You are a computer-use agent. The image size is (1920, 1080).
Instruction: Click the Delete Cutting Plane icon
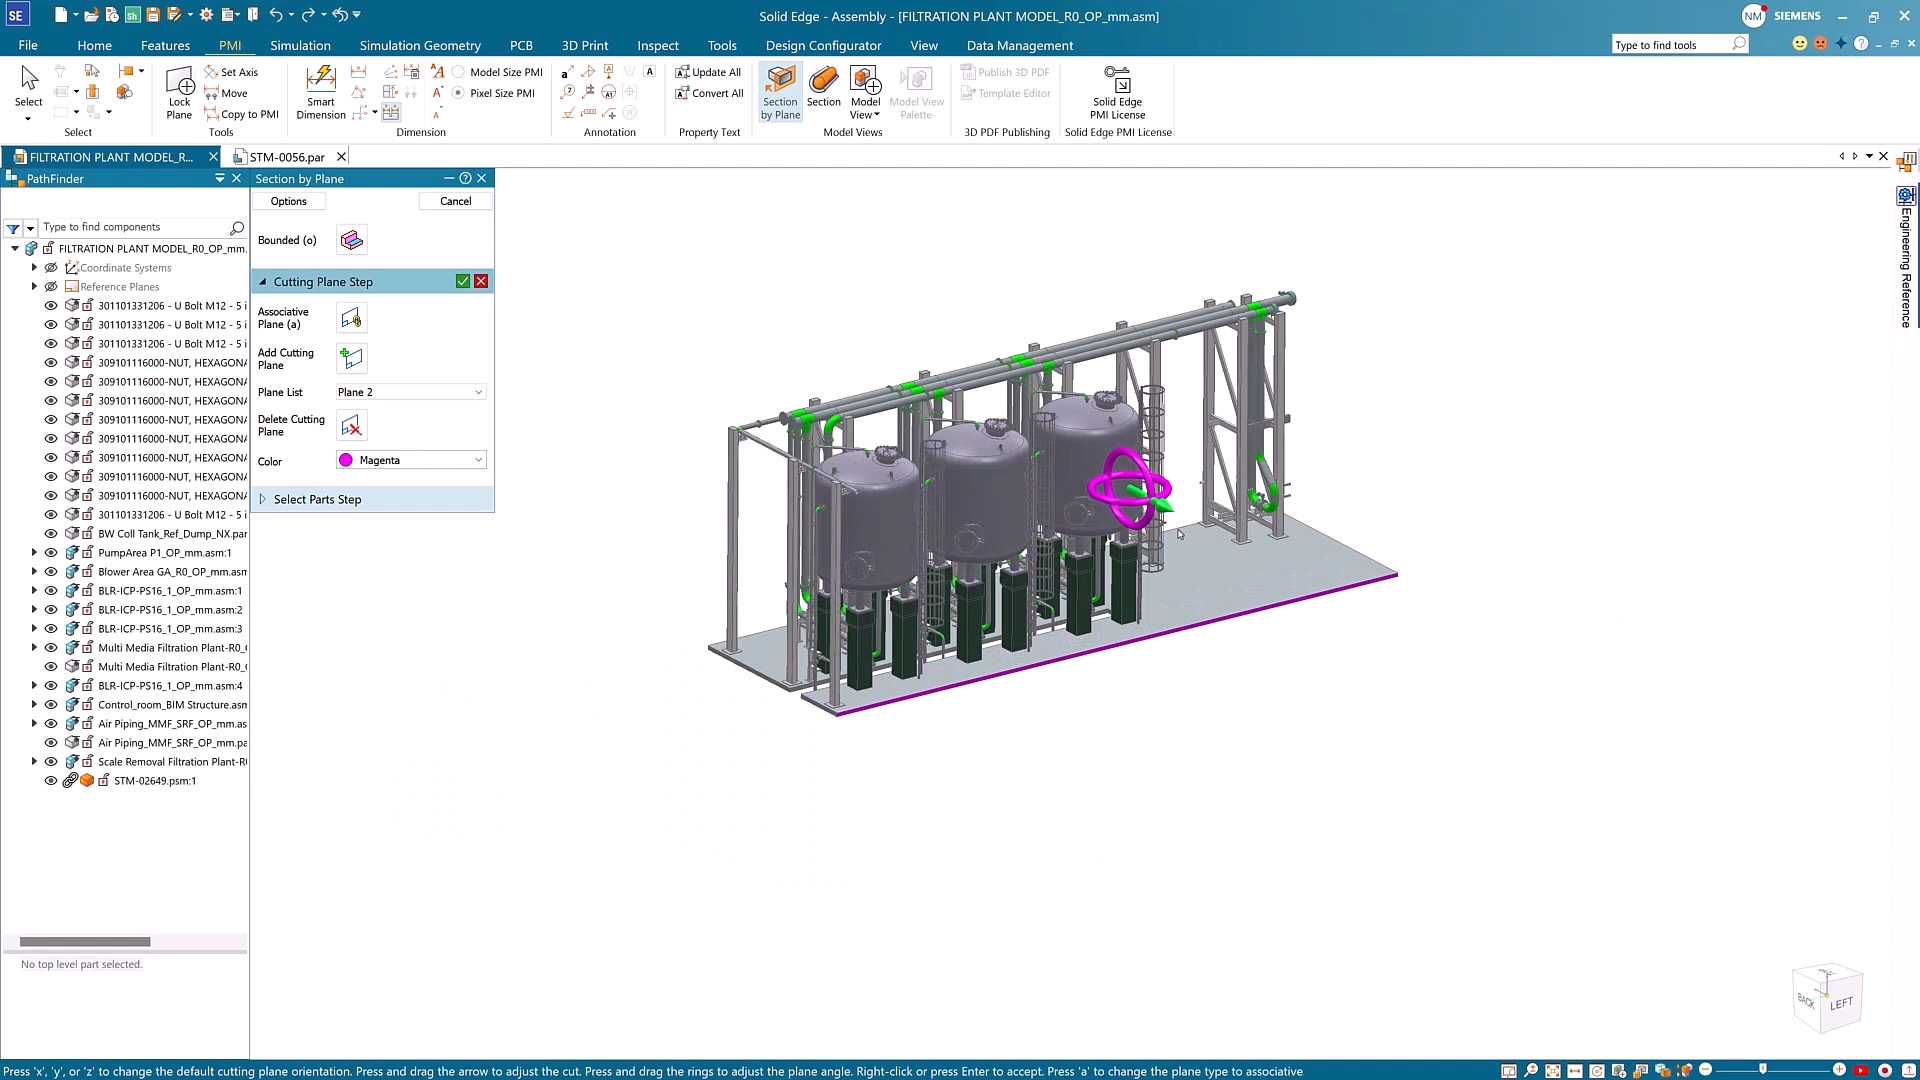coord(351,426)
